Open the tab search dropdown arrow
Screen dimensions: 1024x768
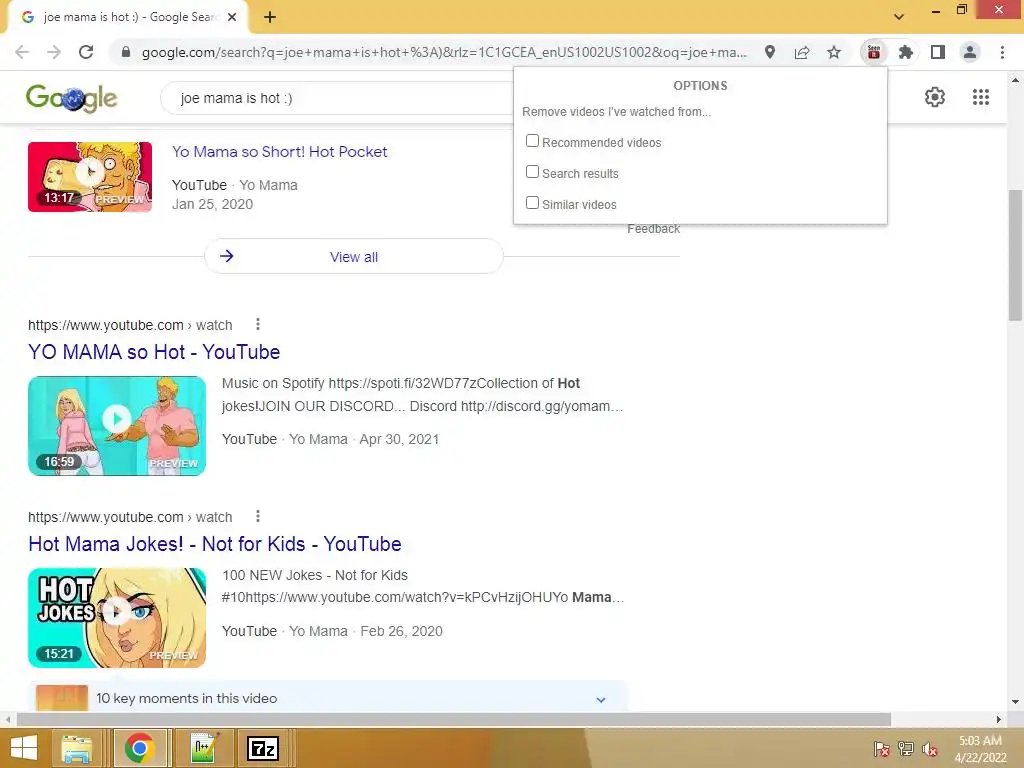(x=899, y=17)
